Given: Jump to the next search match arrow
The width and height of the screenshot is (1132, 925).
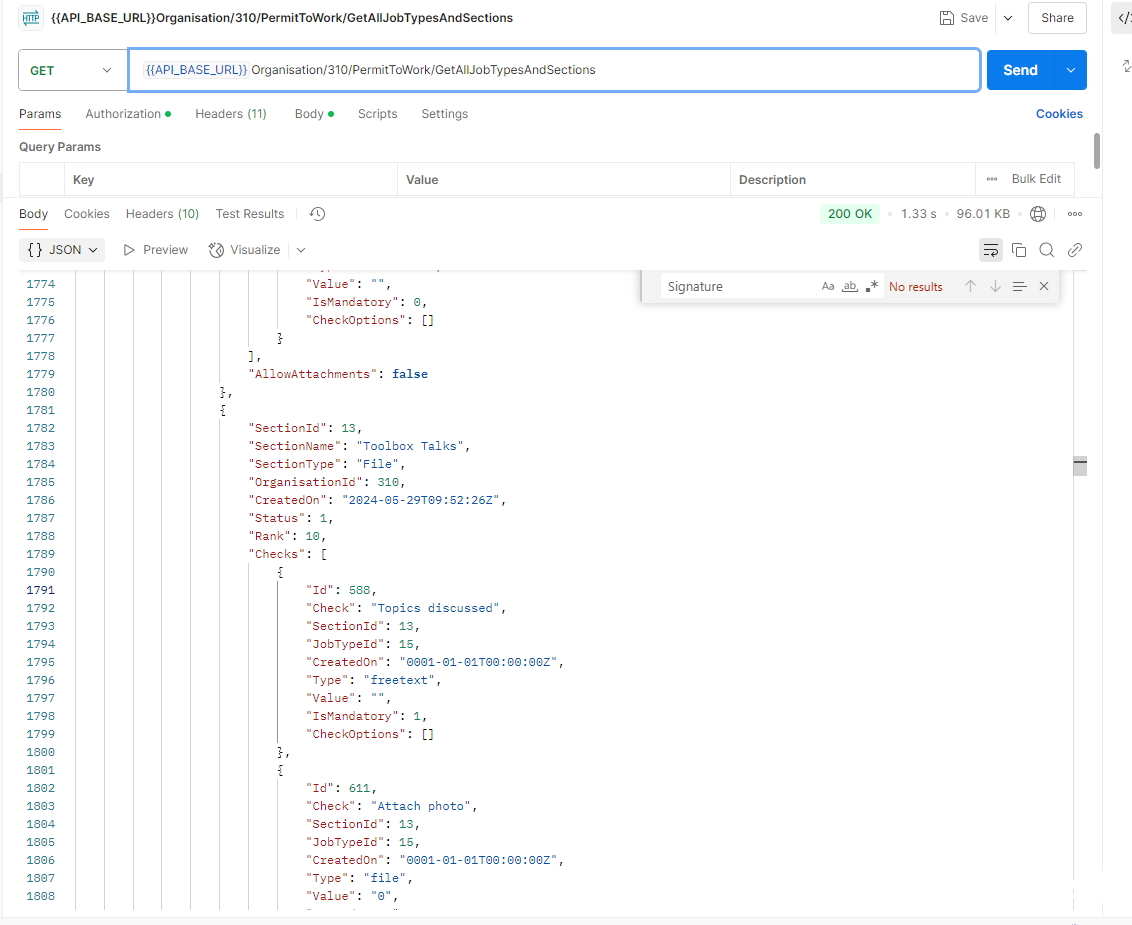Looking at the screenshot, I should click(995, 287).
